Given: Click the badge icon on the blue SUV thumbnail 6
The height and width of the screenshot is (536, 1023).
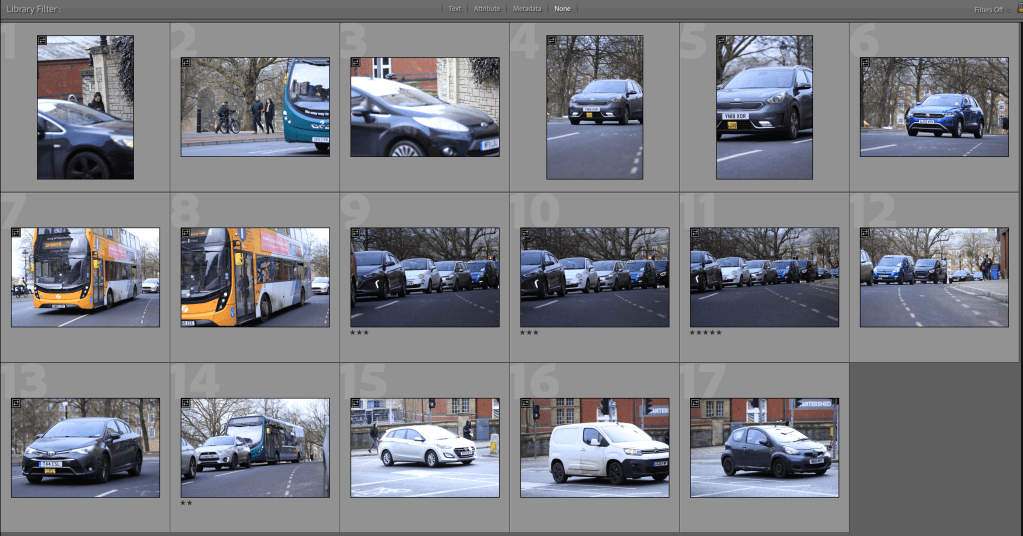Looking at the screenshot, I should (866, 62).
